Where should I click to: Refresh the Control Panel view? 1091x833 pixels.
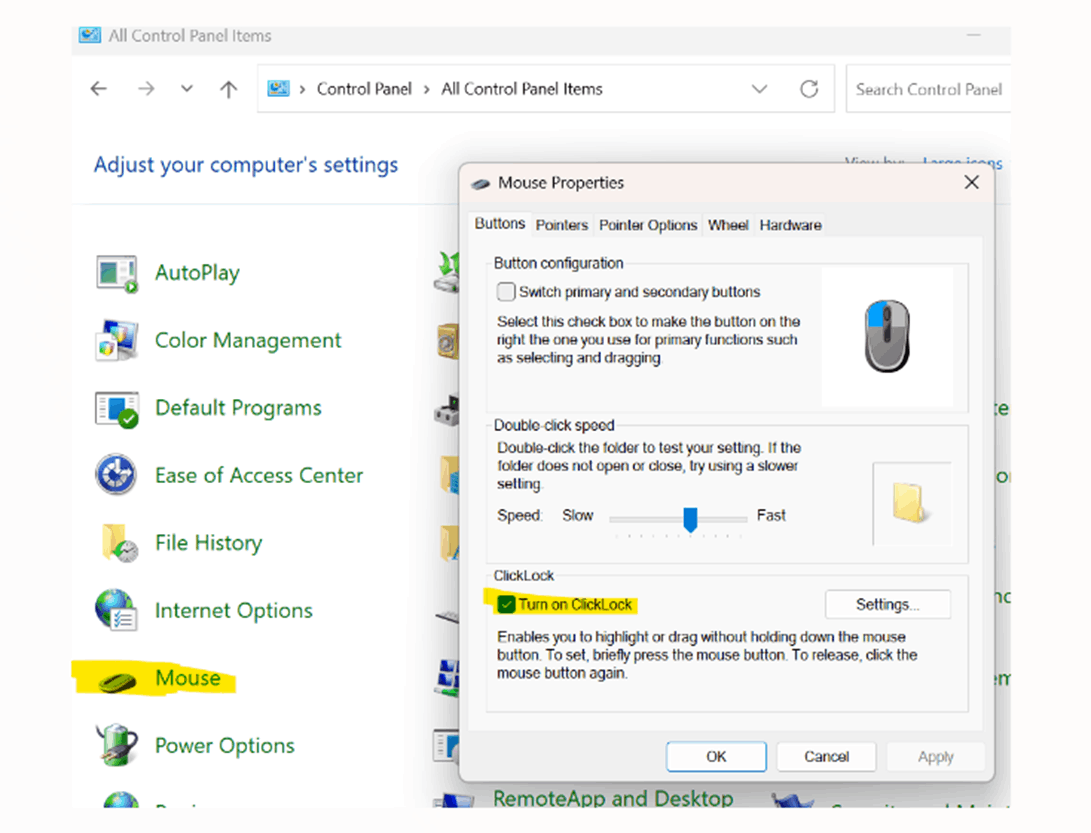click(x=809, y=89)
